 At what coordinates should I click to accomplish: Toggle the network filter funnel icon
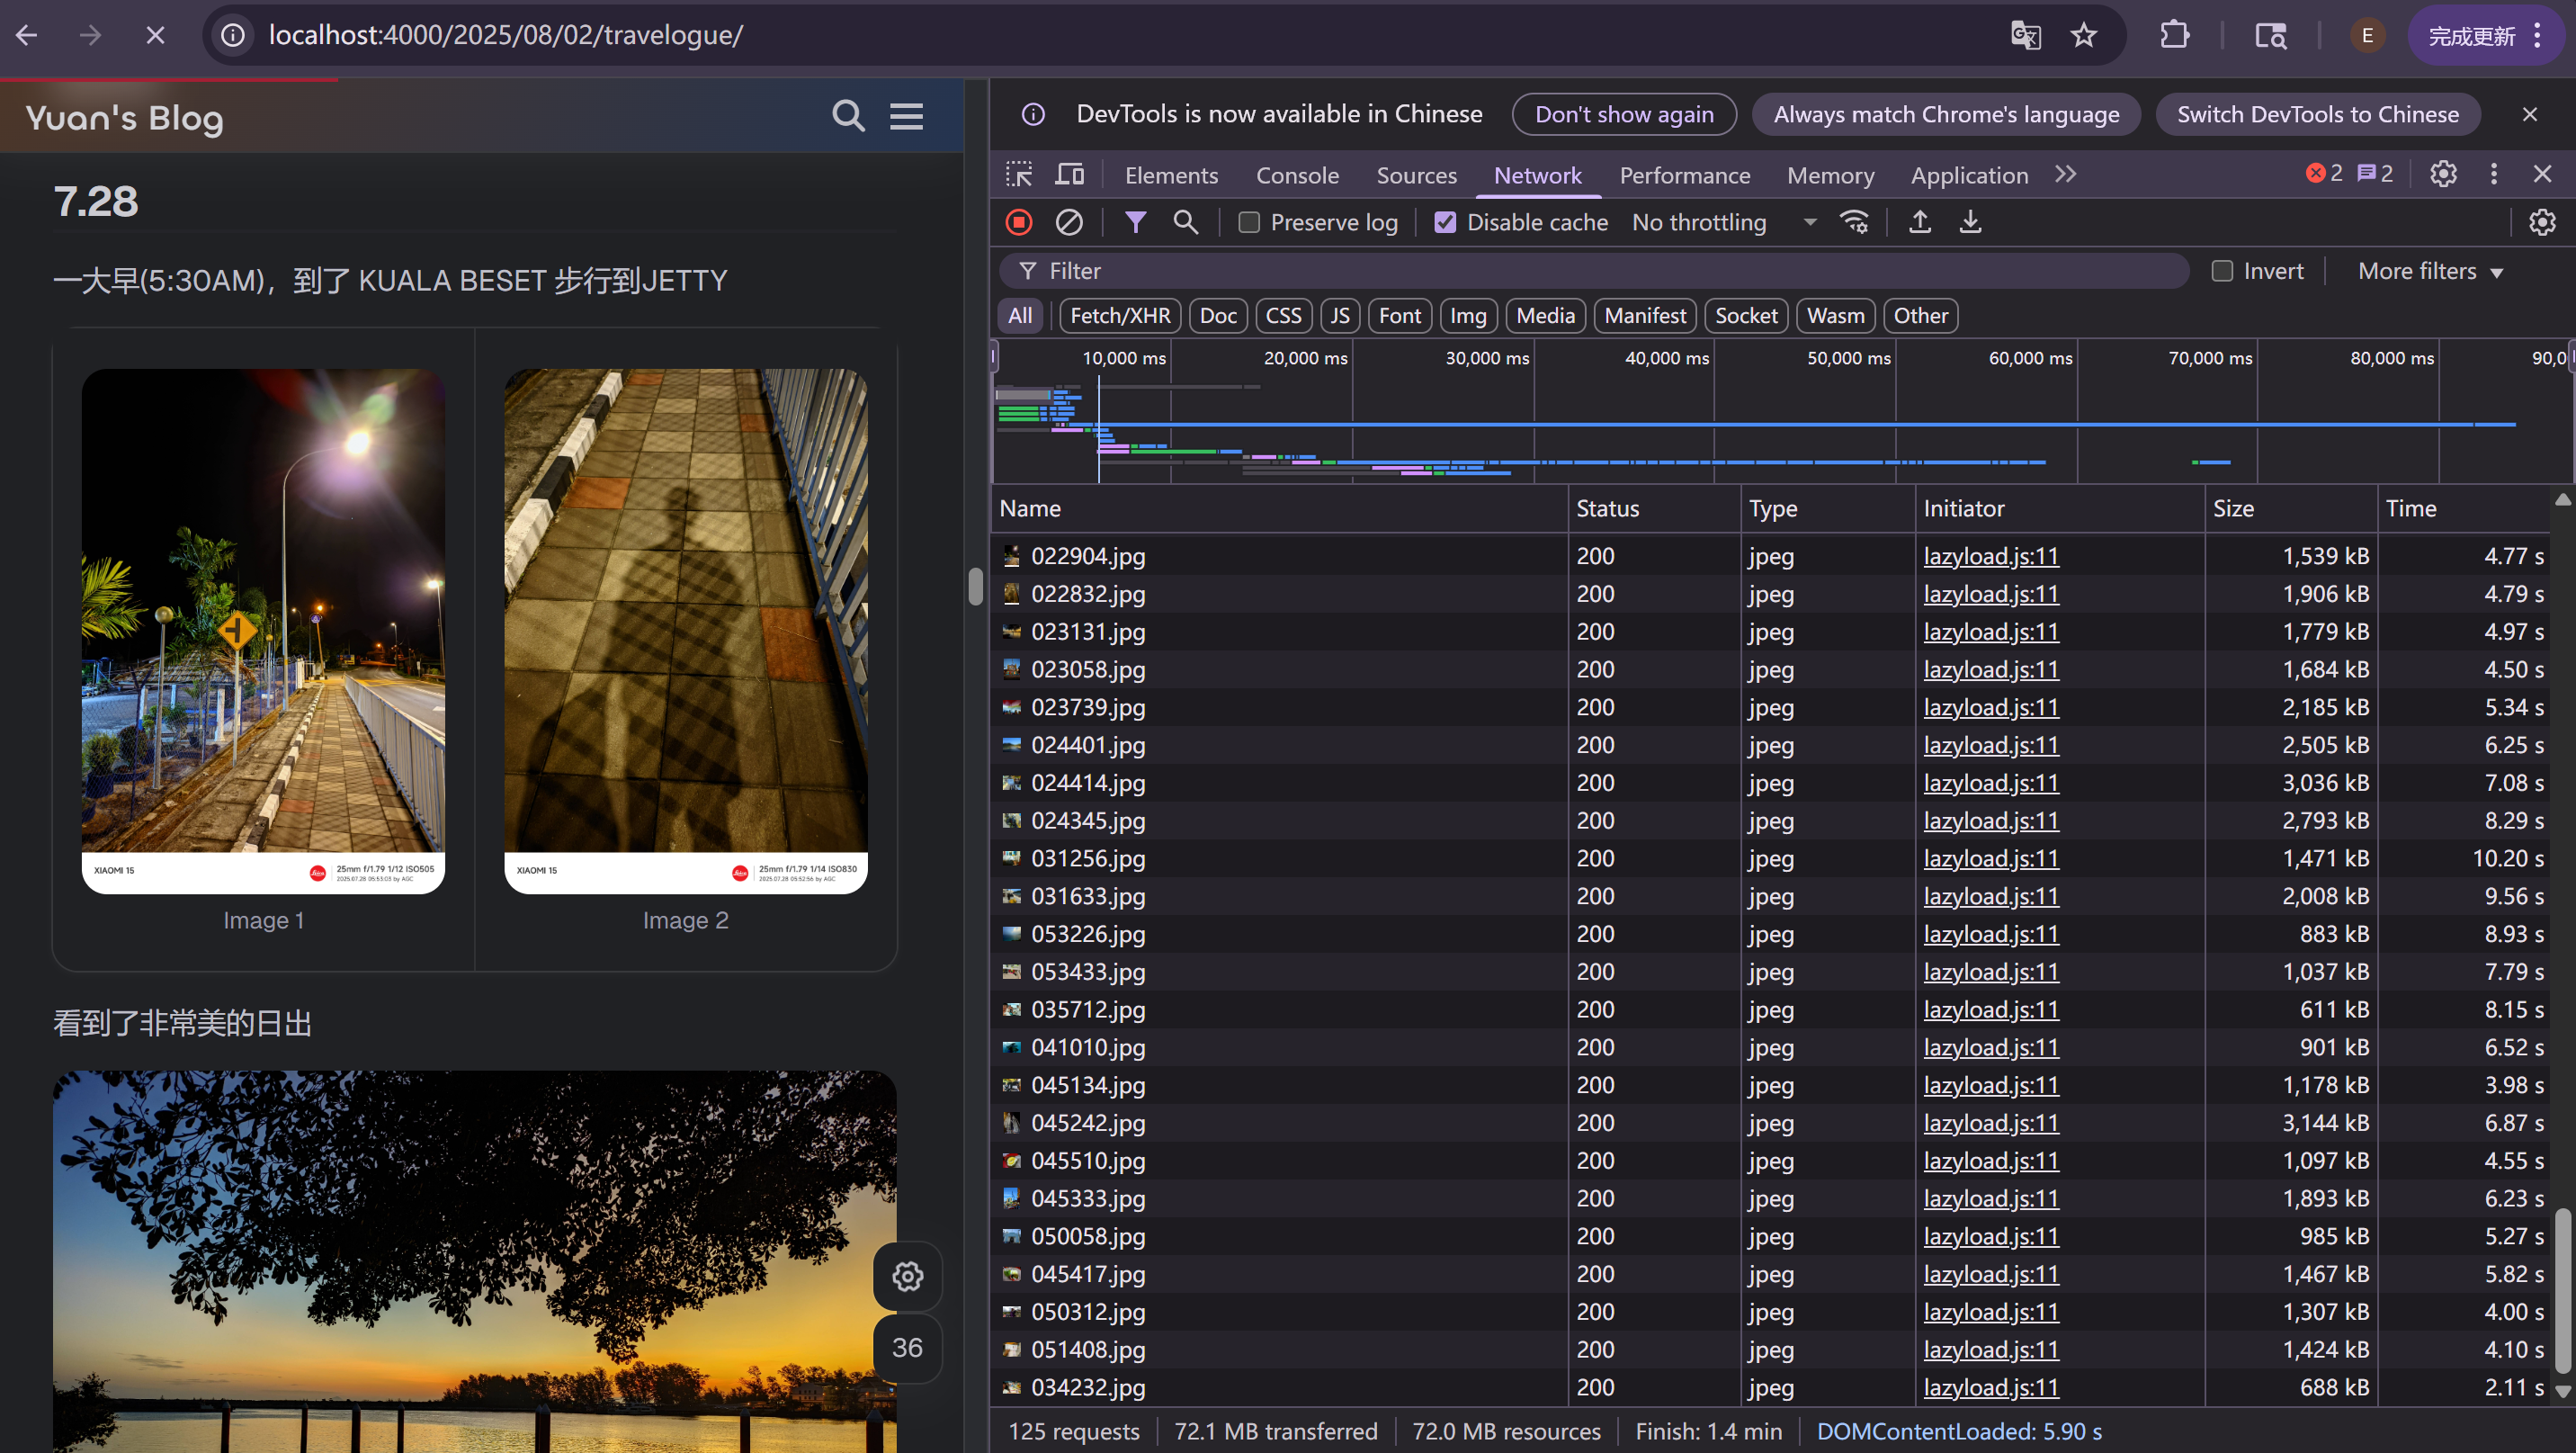coord(1135,222)
